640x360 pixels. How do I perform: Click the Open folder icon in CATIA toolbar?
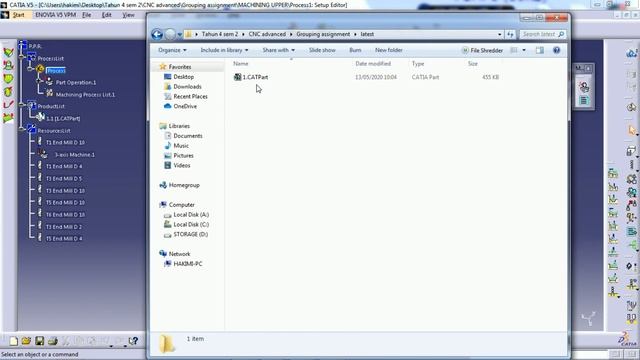[26, 341]
